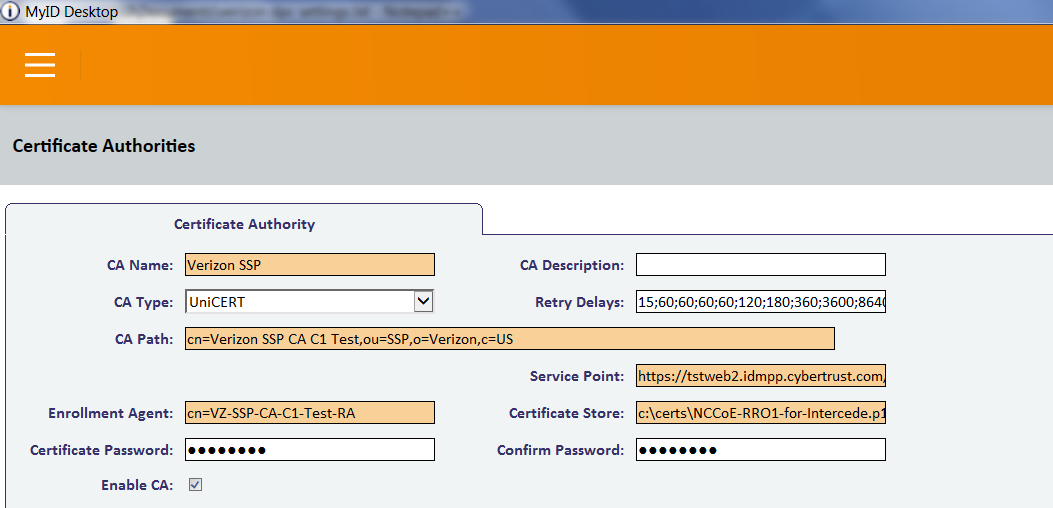Click the CA Path label
1053x508 pixels.
[144, 339]
